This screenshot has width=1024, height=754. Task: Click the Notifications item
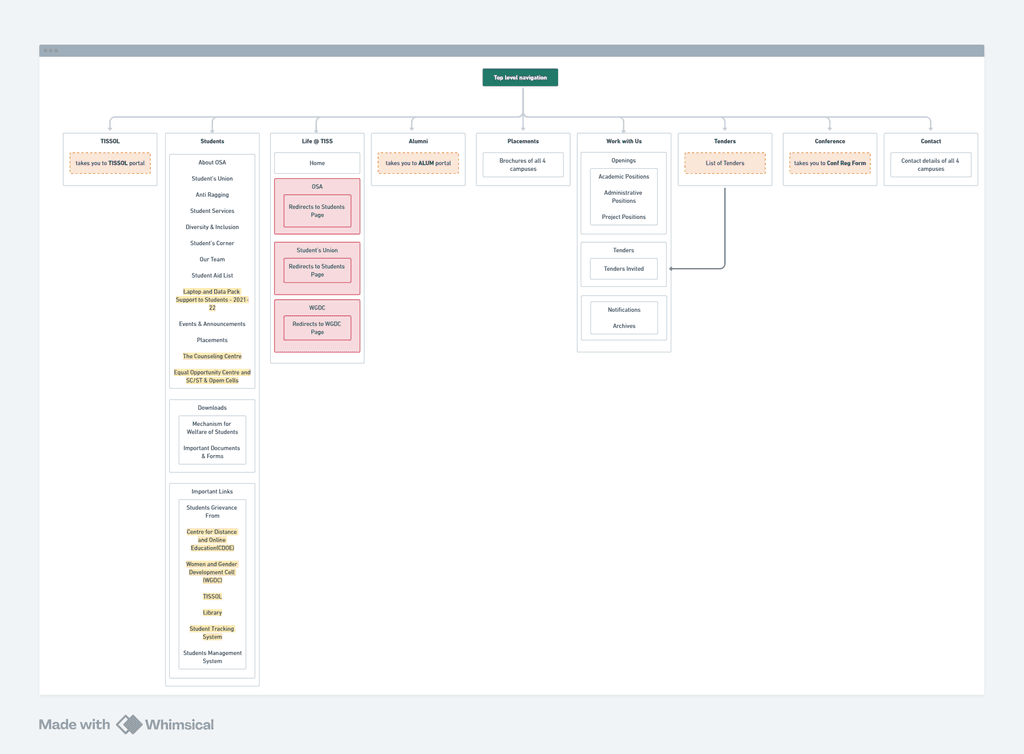coord(624,310)
